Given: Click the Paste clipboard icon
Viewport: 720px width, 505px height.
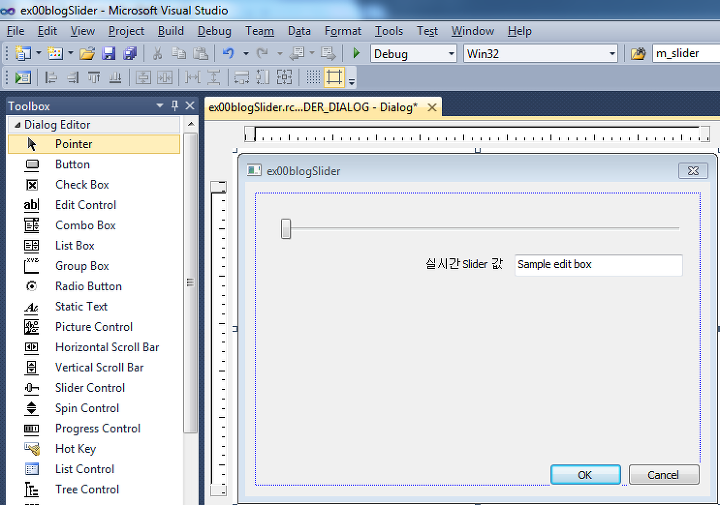Looking at the screenshot, I should [x=200, y=54].
